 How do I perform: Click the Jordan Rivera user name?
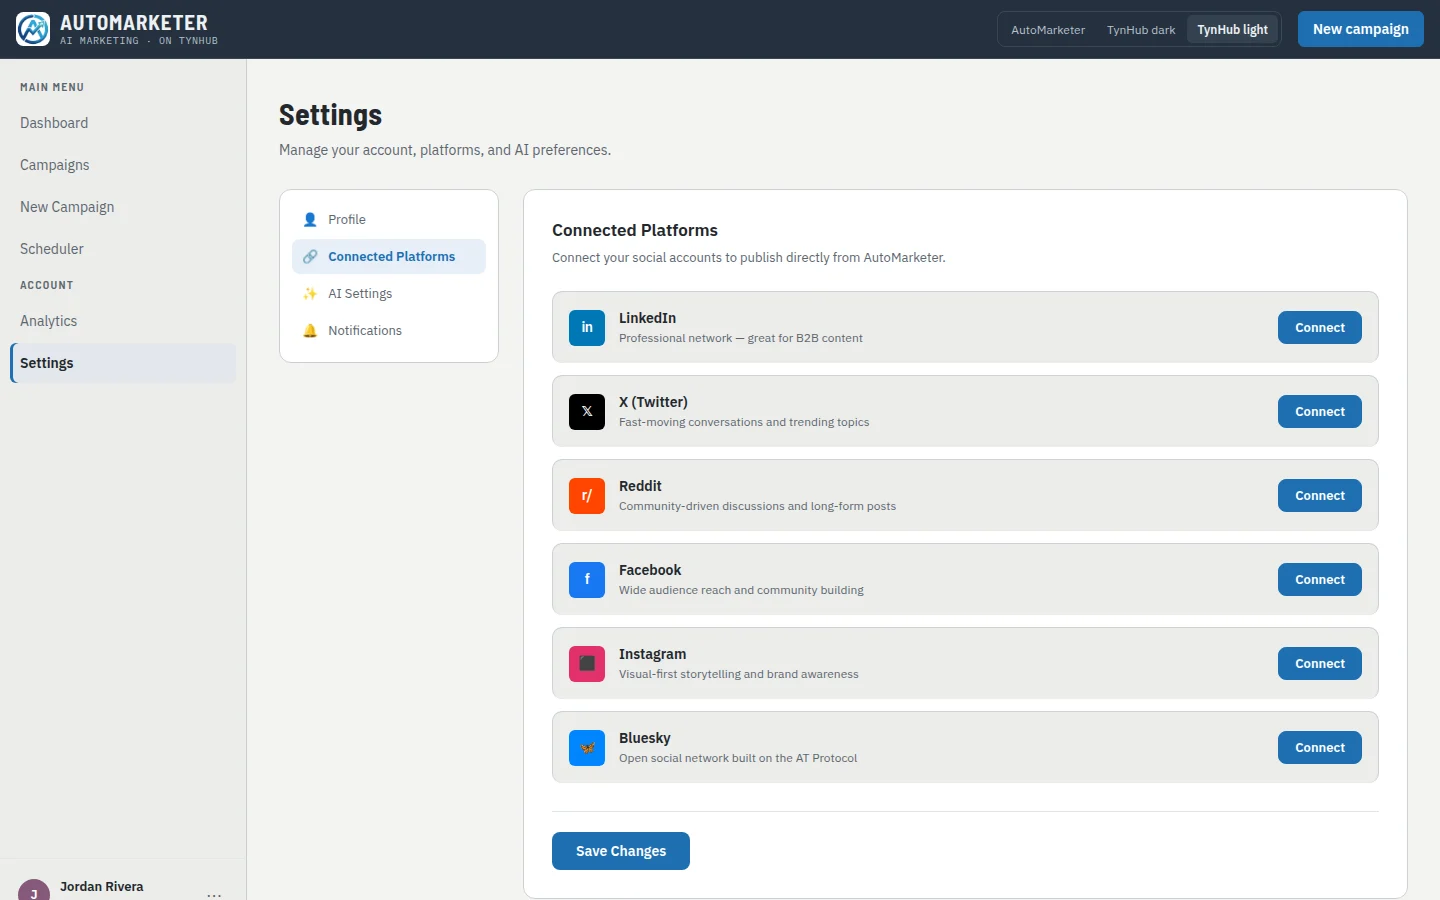[101, 887]
